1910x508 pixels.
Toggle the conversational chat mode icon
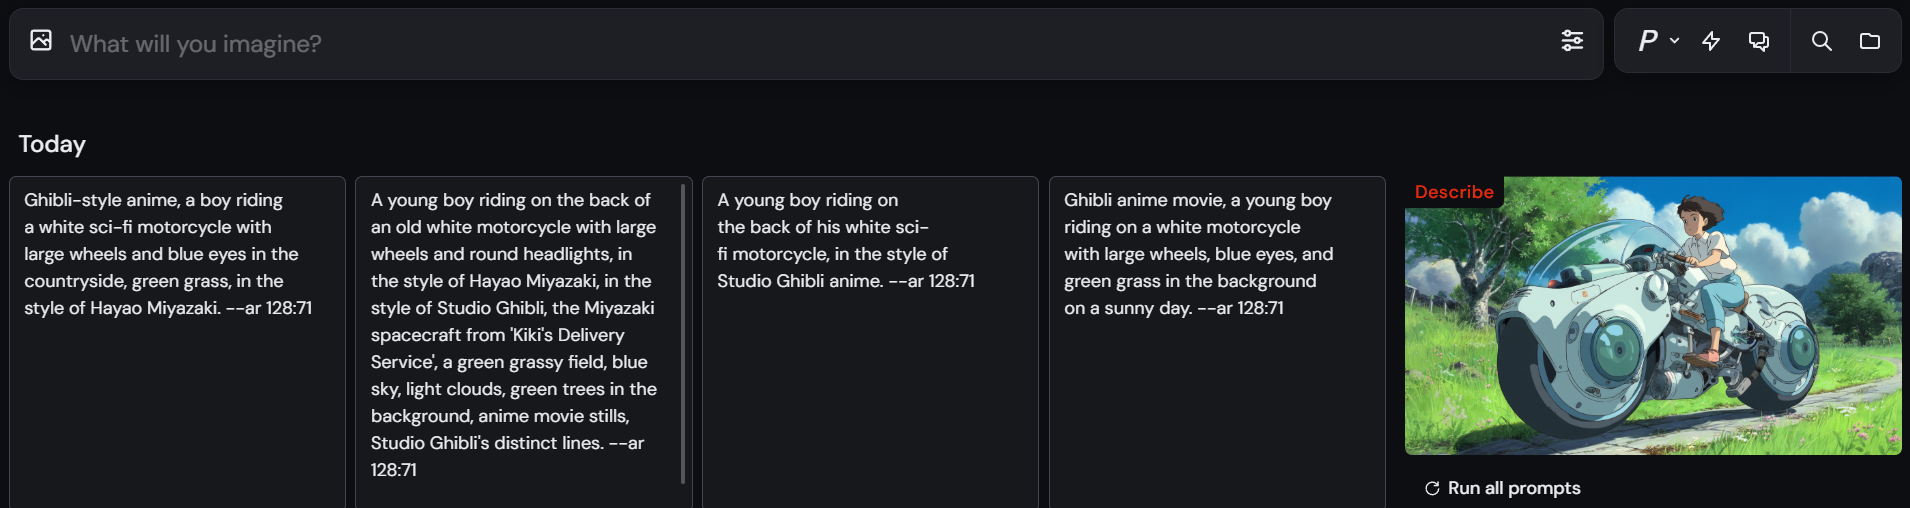click(x=1758, y=41)
